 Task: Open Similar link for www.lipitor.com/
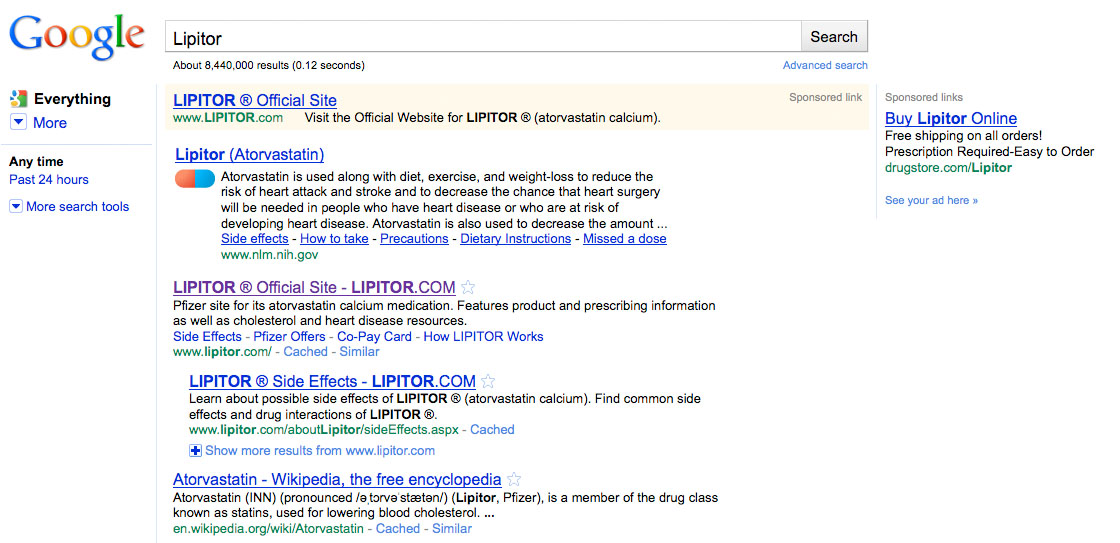(359, 352)
